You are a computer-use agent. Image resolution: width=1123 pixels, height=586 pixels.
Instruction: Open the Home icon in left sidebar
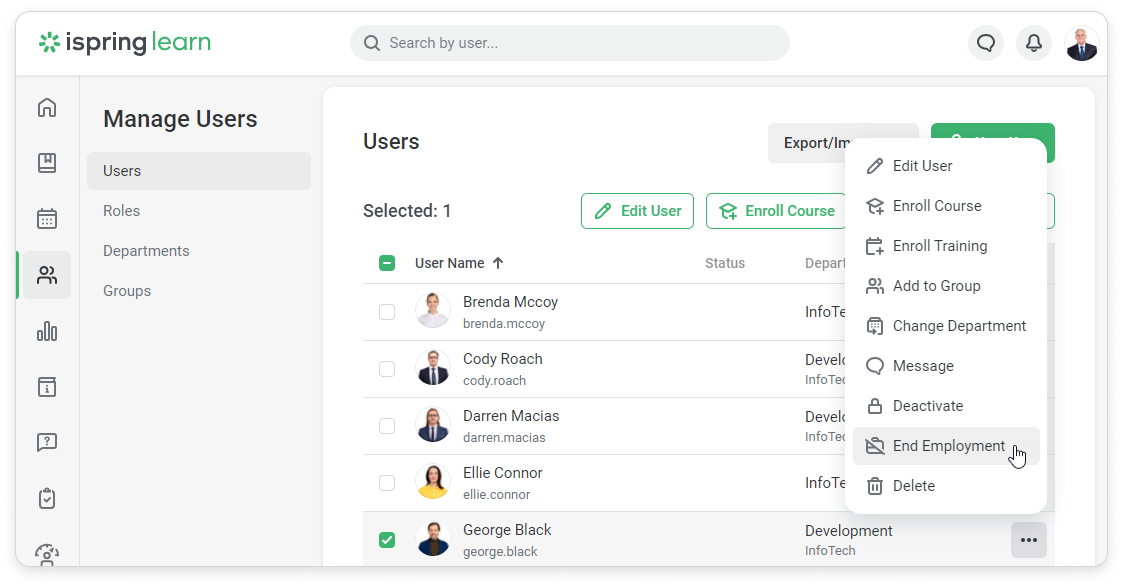[47, 108]
